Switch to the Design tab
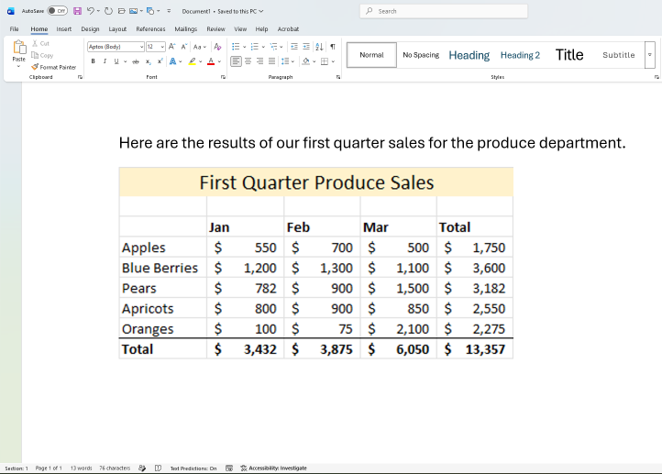 click(90, 29)
